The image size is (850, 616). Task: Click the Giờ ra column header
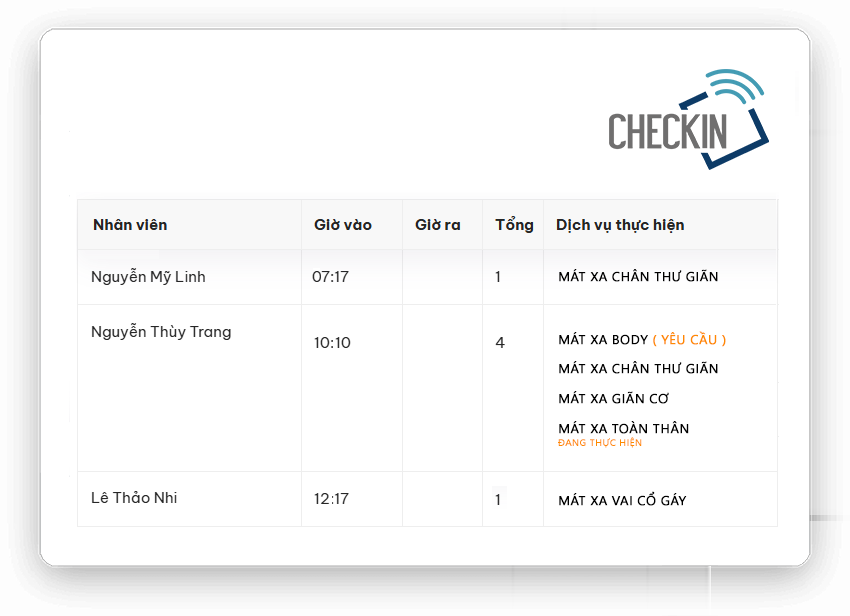[x=437, y=225]
